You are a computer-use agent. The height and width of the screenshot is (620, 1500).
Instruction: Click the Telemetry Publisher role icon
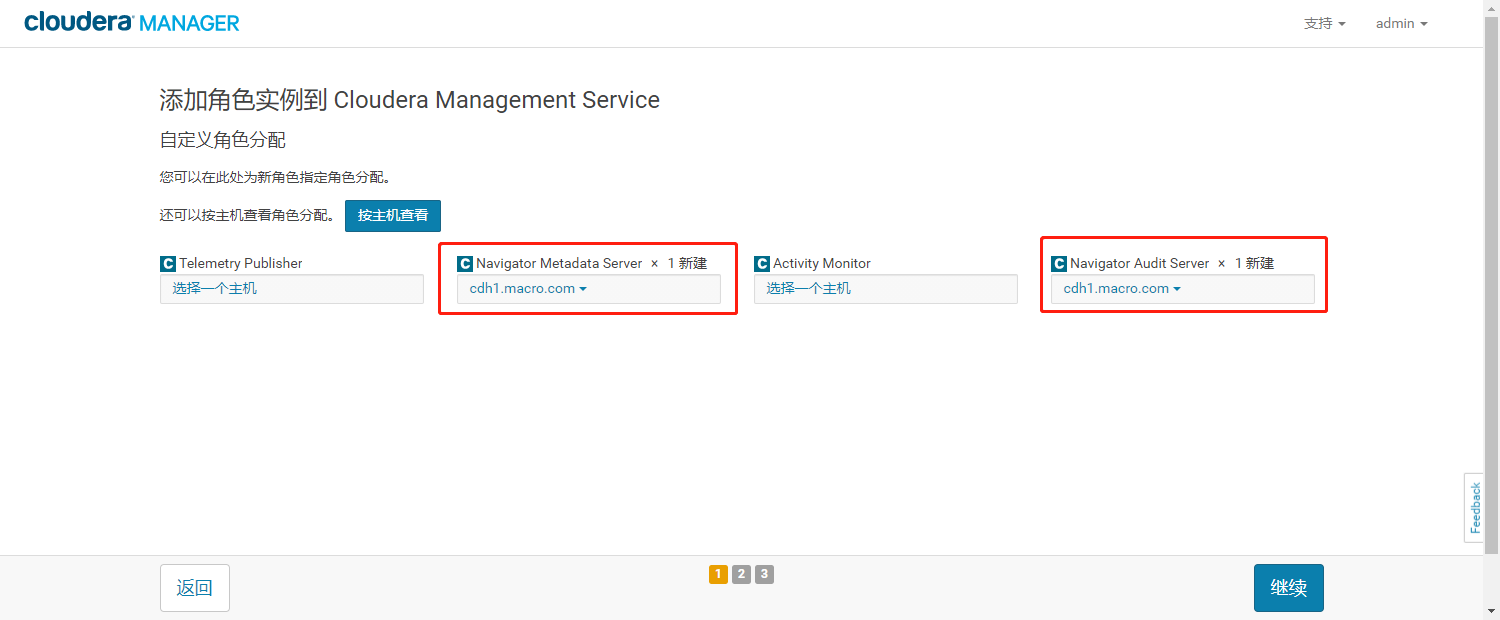click(x=168, y=264)
